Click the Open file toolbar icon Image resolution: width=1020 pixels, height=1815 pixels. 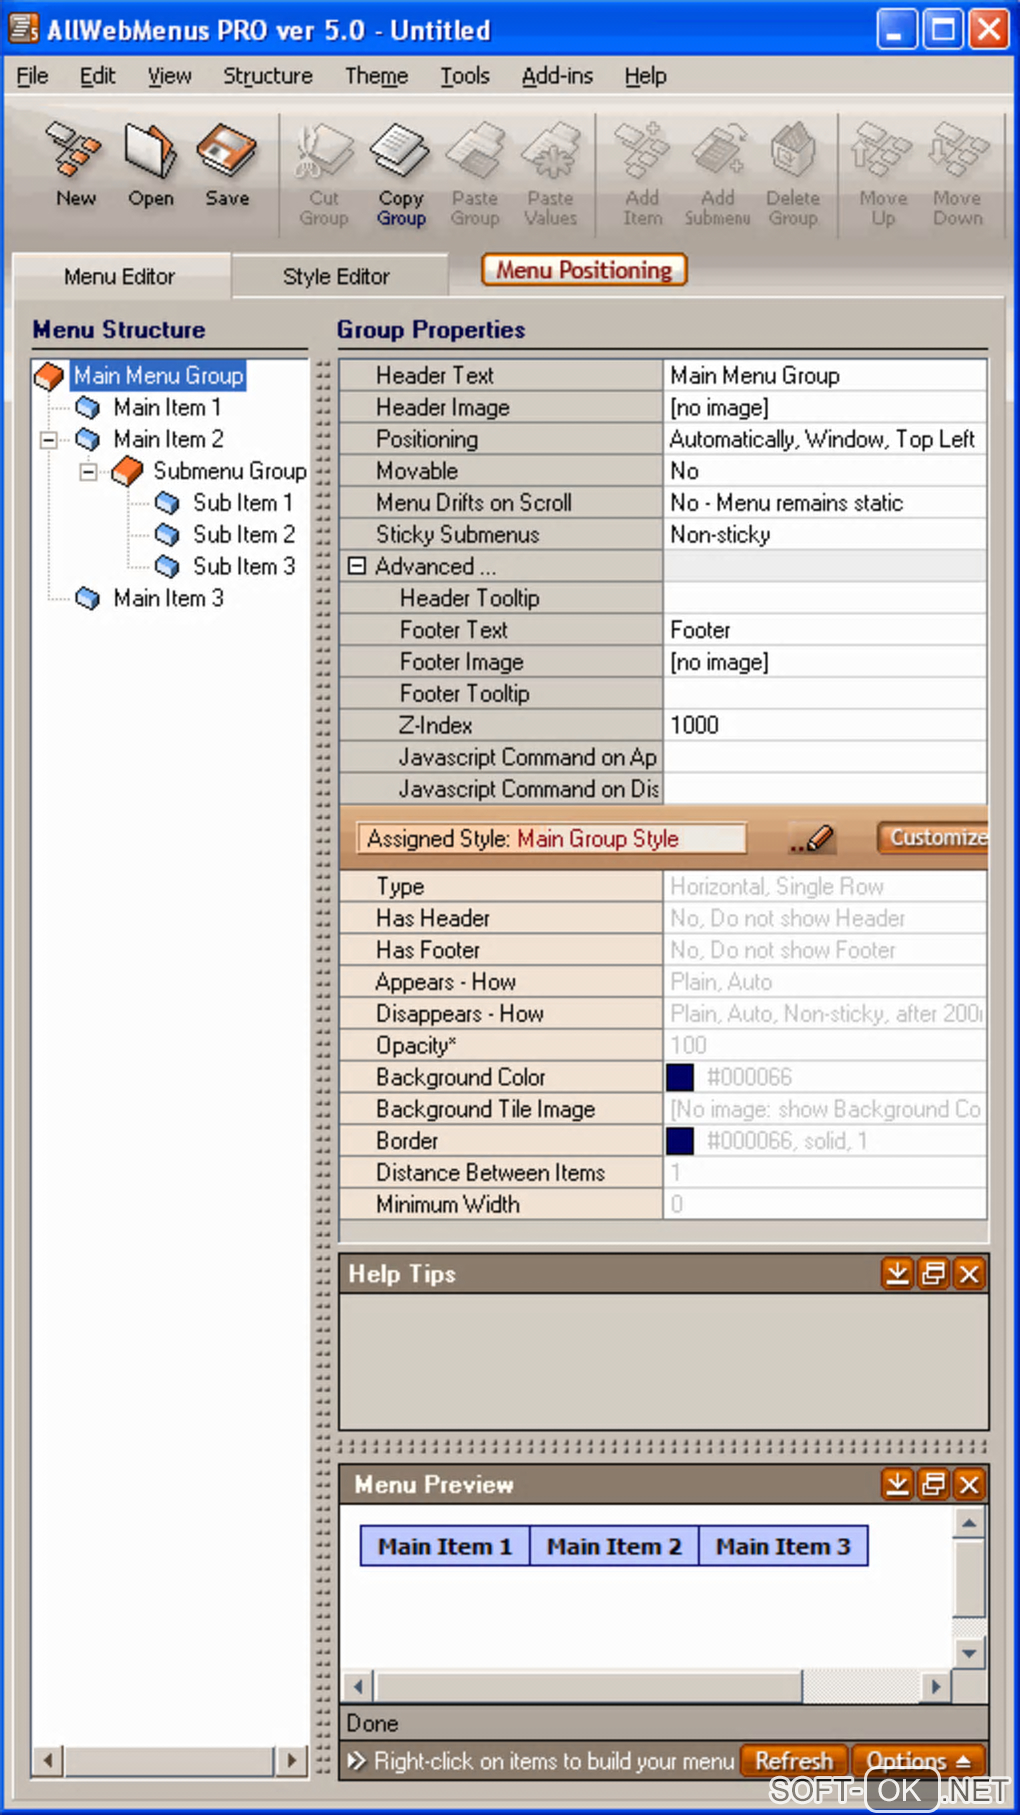click(150, 163)
